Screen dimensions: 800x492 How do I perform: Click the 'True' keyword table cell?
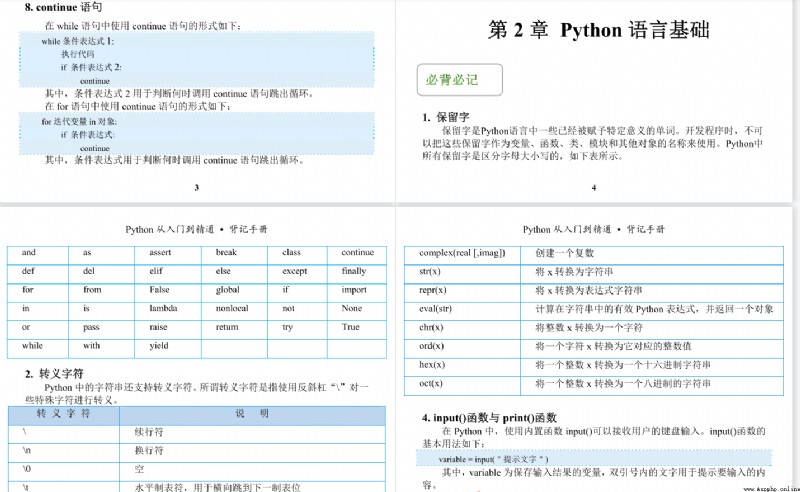tap(357, 331)
